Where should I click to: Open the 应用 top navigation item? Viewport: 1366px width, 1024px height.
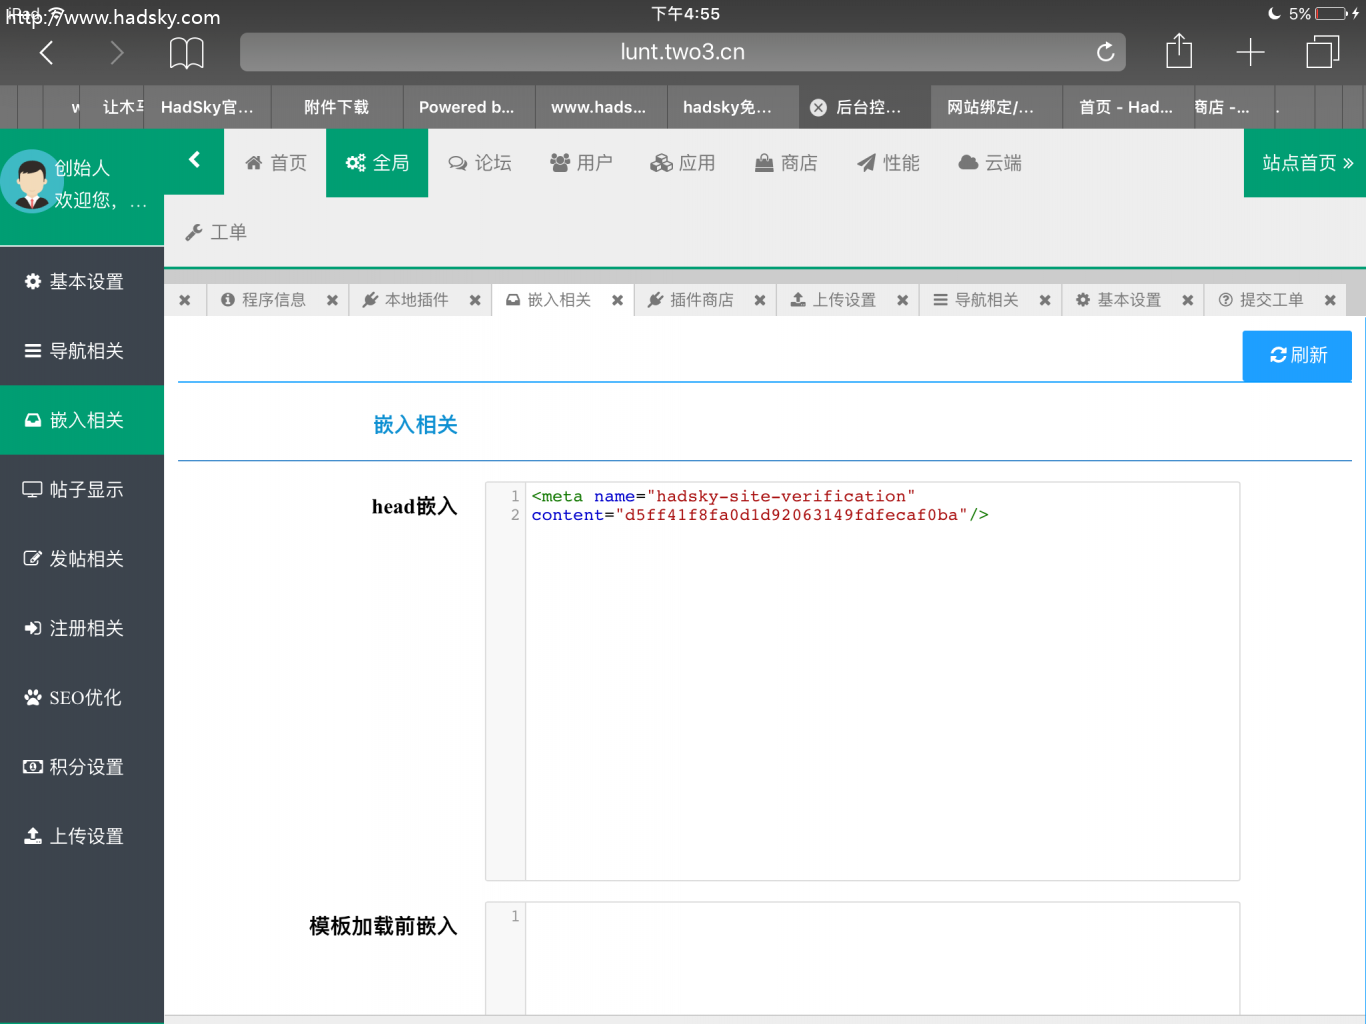(683, 163)
